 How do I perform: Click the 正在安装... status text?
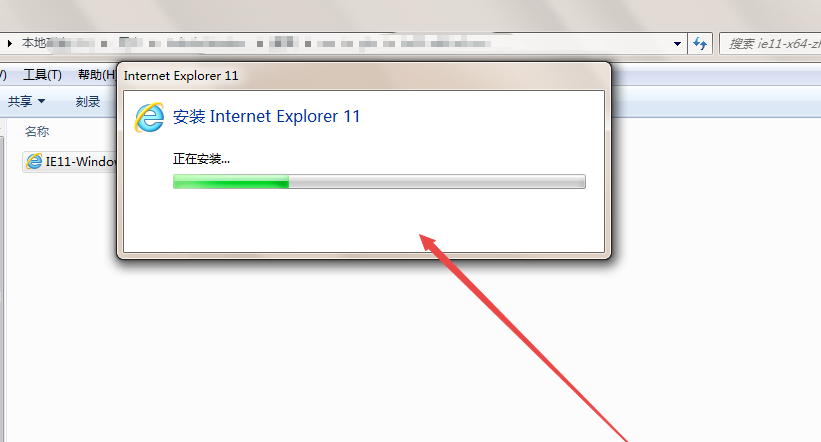tap(201, 159)
